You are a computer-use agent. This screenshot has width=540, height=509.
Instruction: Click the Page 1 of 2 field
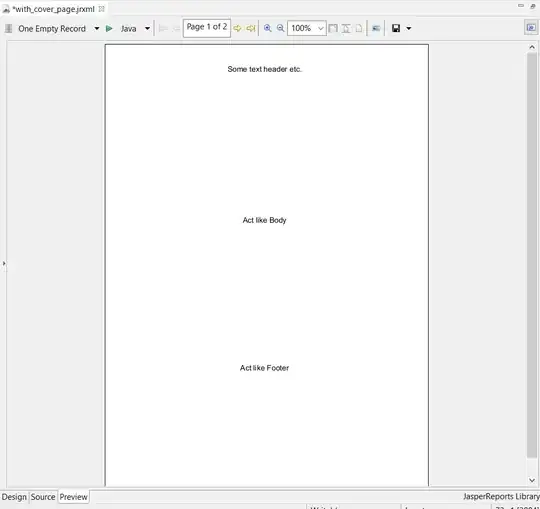click(x=207, y=28)
